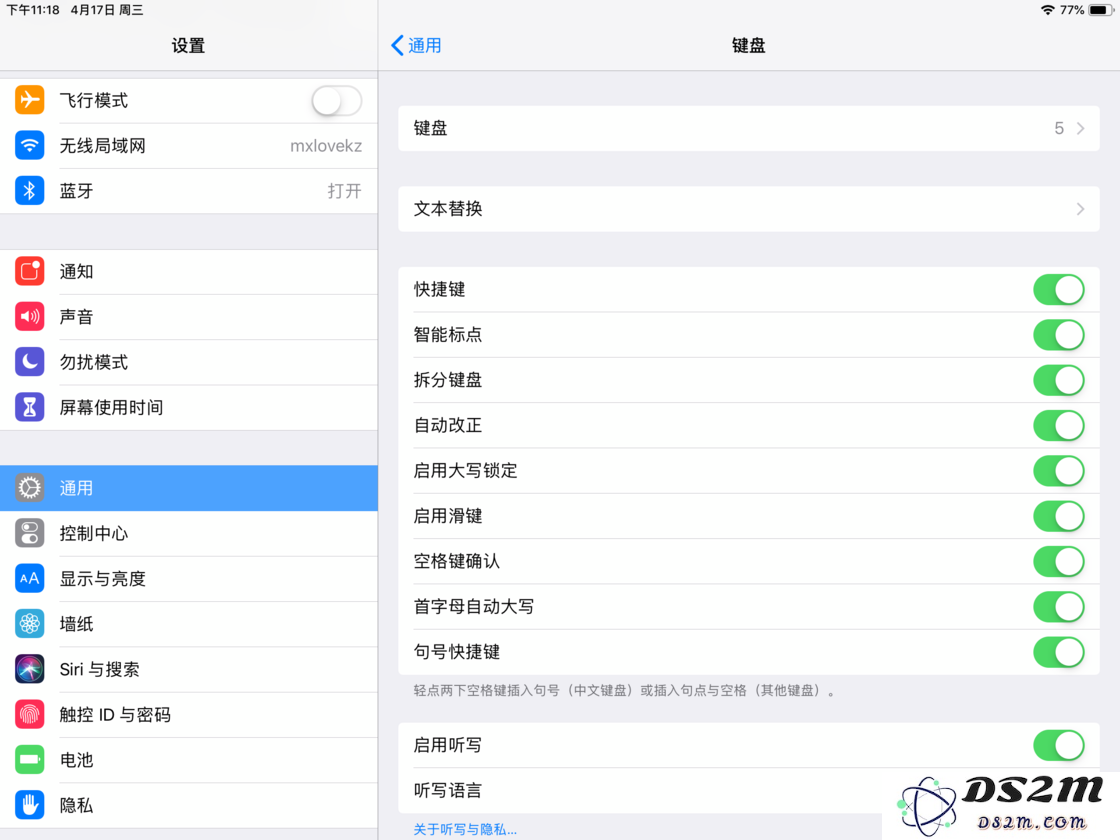Tap the 声音 sounds speaker icon
Viewport: 1120px width, 840px height.
pos(29,316)
